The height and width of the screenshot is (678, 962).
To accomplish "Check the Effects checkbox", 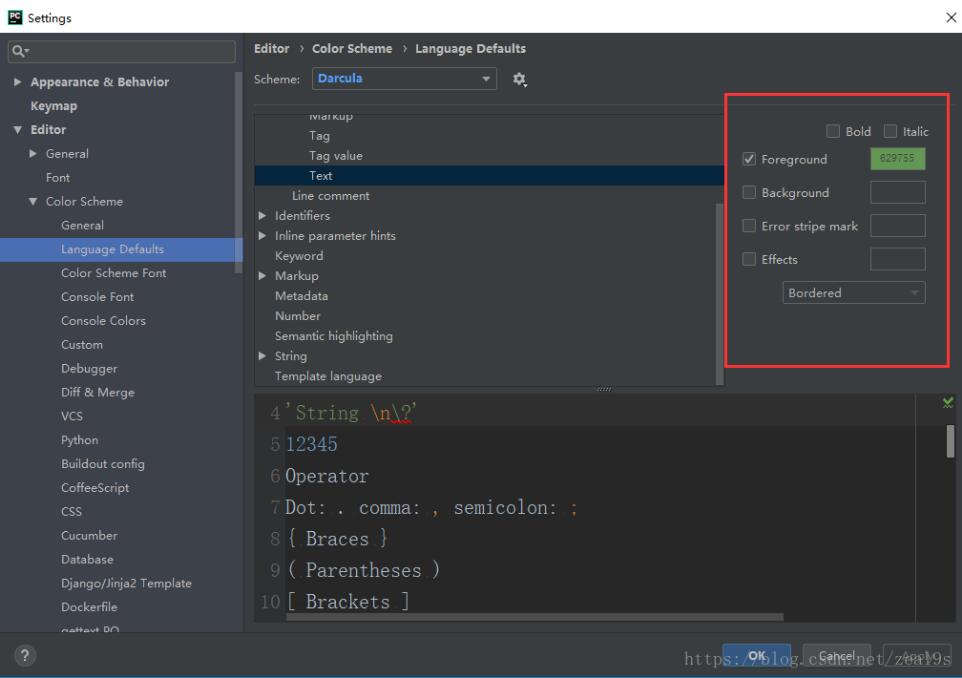I will click(x=748, y=259).
